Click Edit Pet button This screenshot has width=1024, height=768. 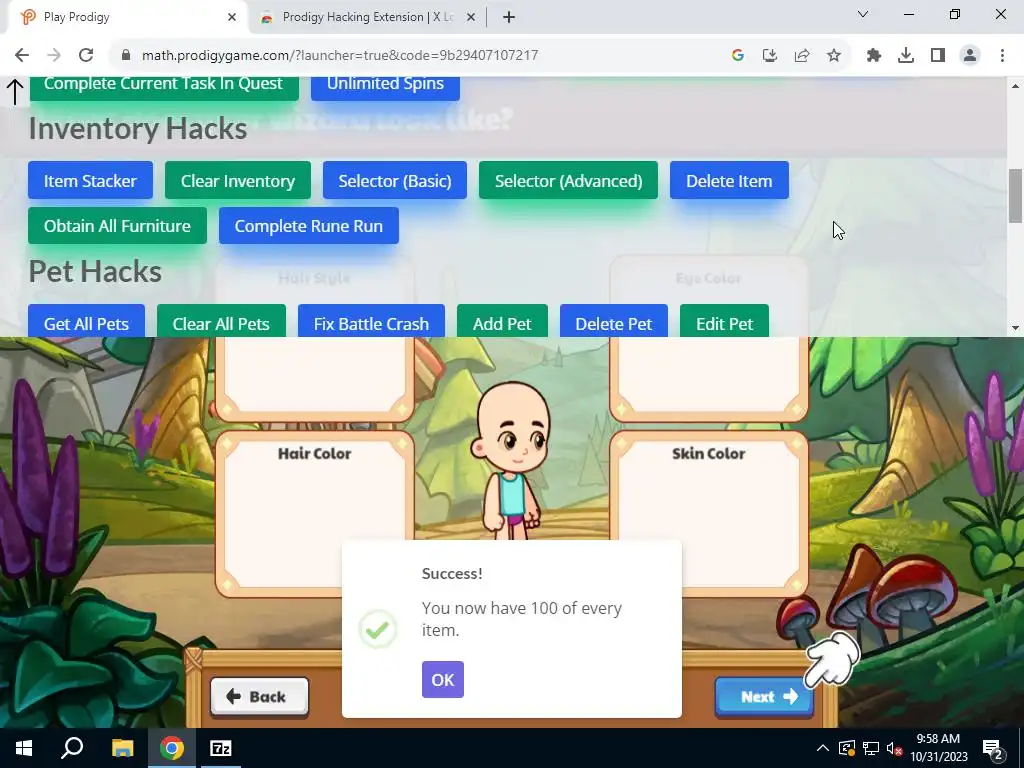click(x=724, y=321)
